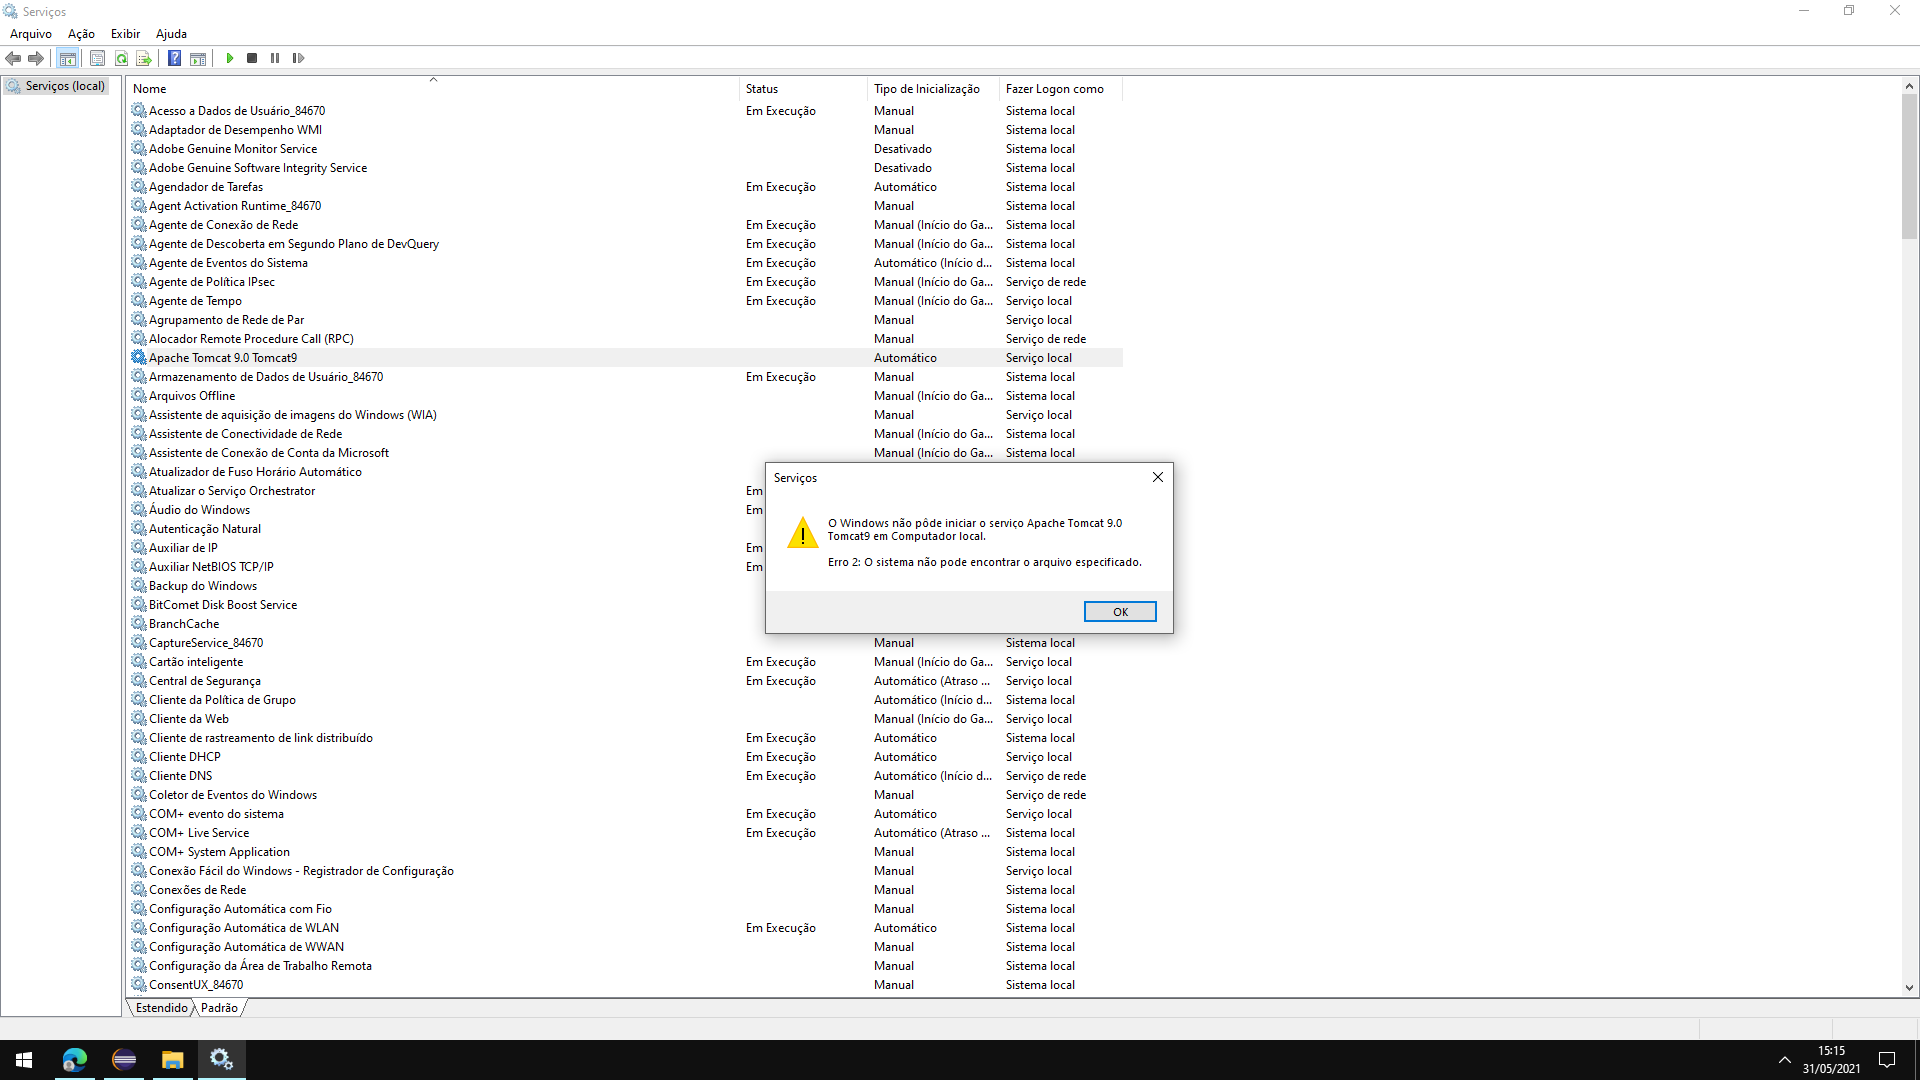This screenshot has width=1920, height=1080.
Task: Select the Áudio do Windows service
Action: [x=447, y=510]
